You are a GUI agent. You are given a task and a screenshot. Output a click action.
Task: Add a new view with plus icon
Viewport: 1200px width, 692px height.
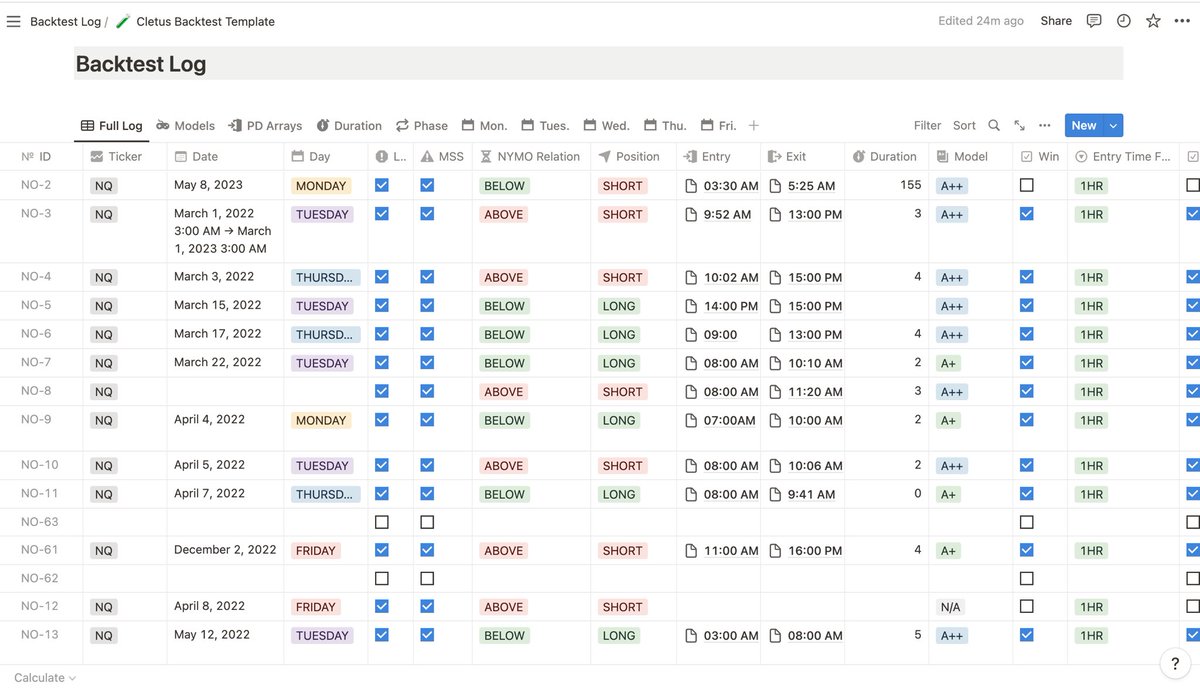coord(754,125)
